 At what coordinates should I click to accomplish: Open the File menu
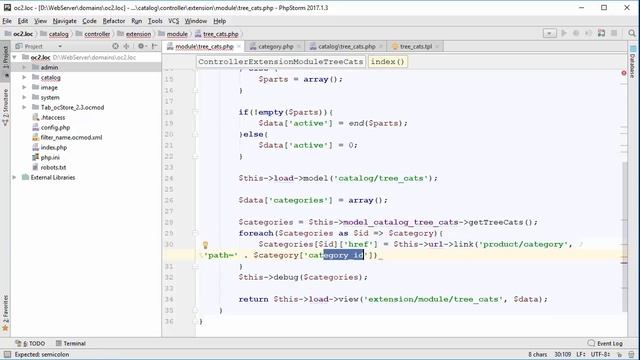pyautogui.click(x=7, y=21)
